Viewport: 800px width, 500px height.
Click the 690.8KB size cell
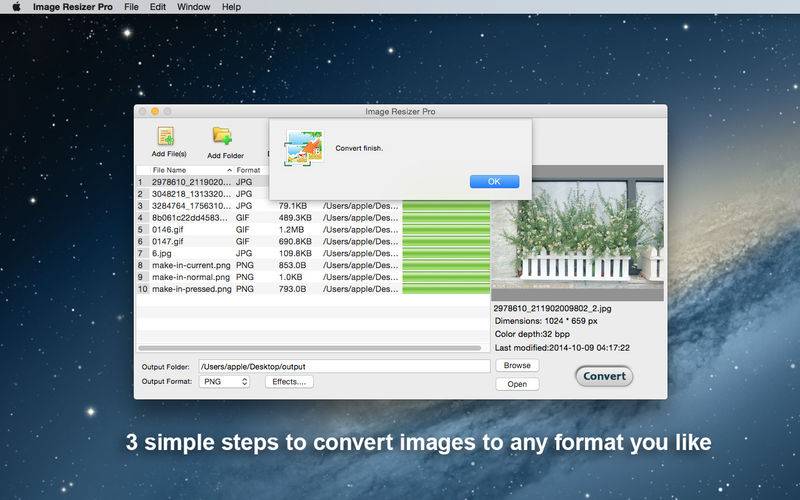coord(295,241)
